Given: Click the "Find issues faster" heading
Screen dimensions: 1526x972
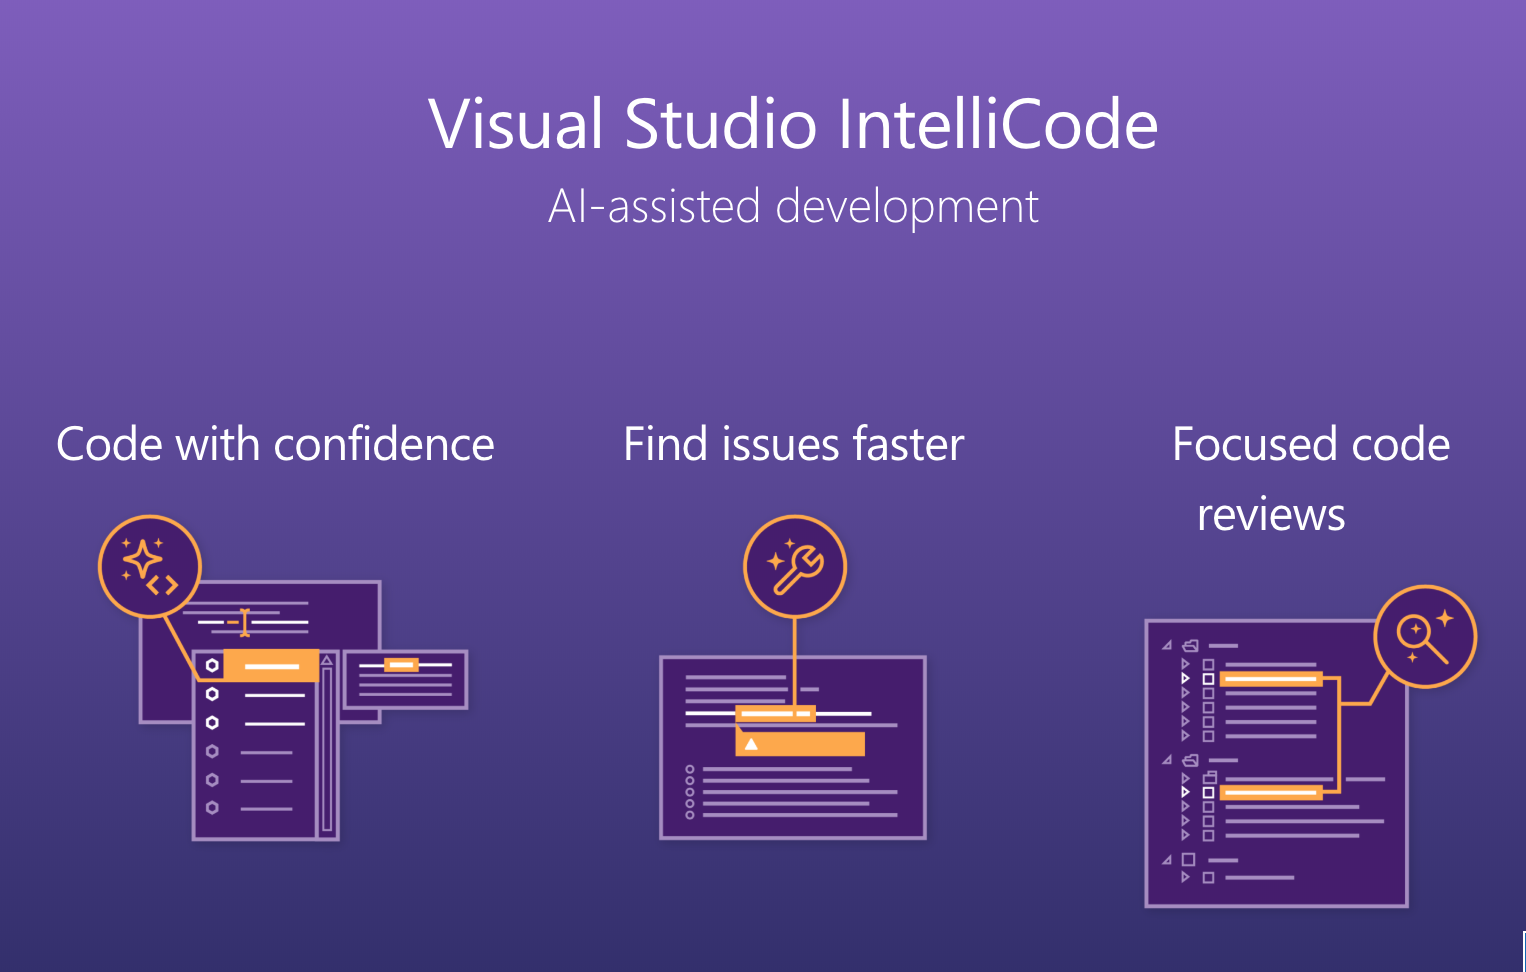Looking at the screenshot, I should [794, 444].
